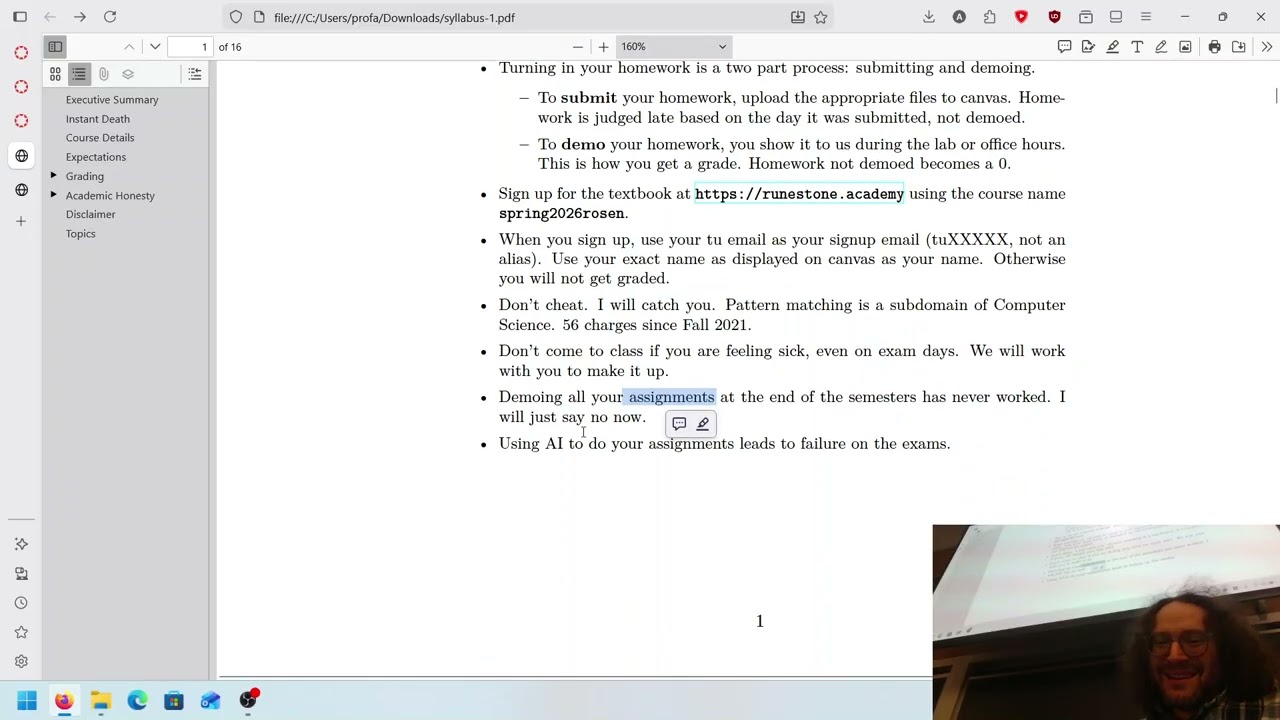
Task: Select the active globe vertical tab
Action: coord(21,156)
